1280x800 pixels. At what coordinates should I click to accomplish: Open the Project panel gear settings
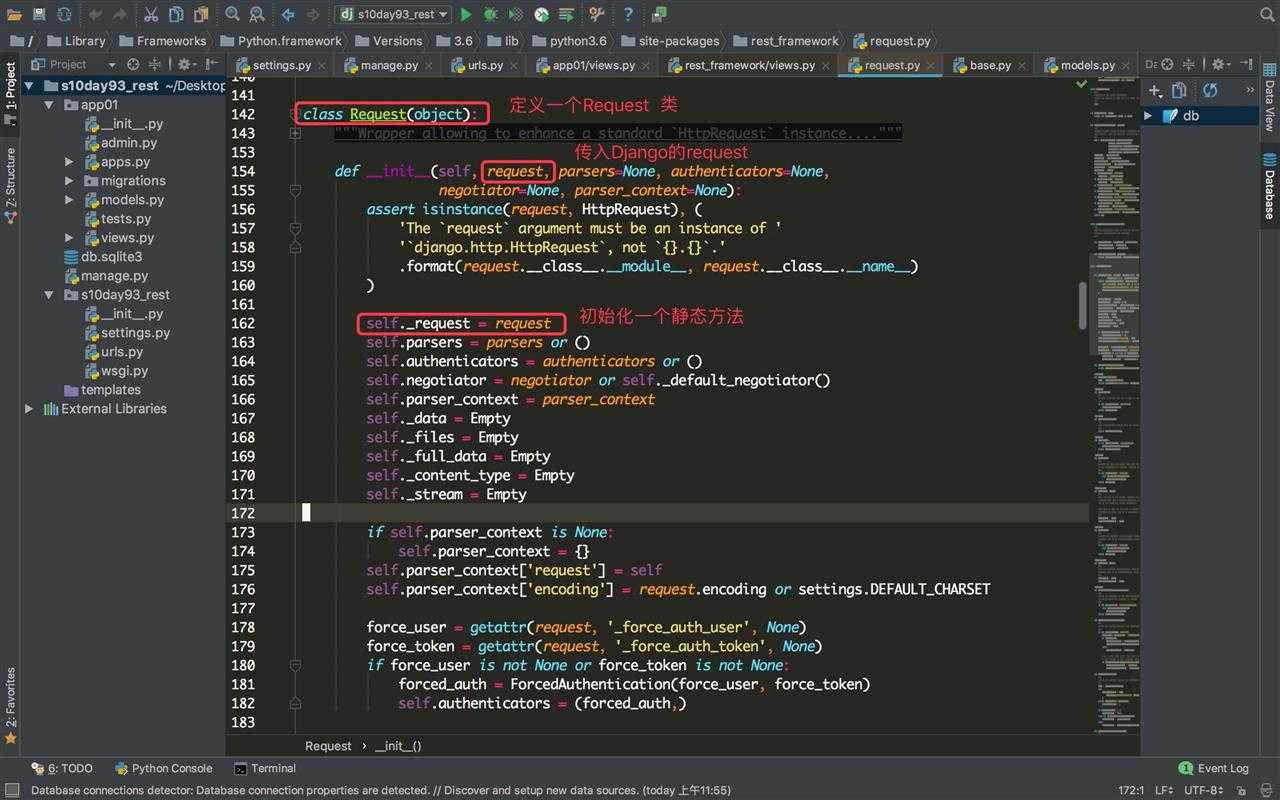pyautogui.click(x=187, y=64)
